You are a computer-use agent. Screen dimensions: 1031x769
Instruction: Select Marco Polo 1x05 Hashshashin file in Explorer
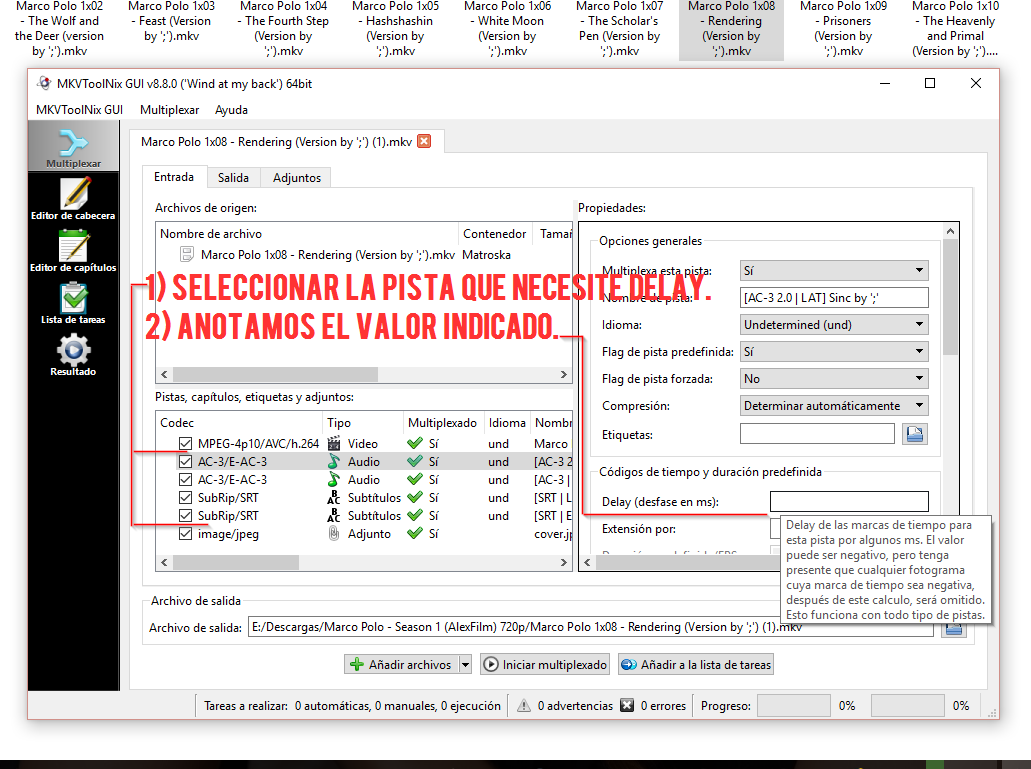point(395,29)
